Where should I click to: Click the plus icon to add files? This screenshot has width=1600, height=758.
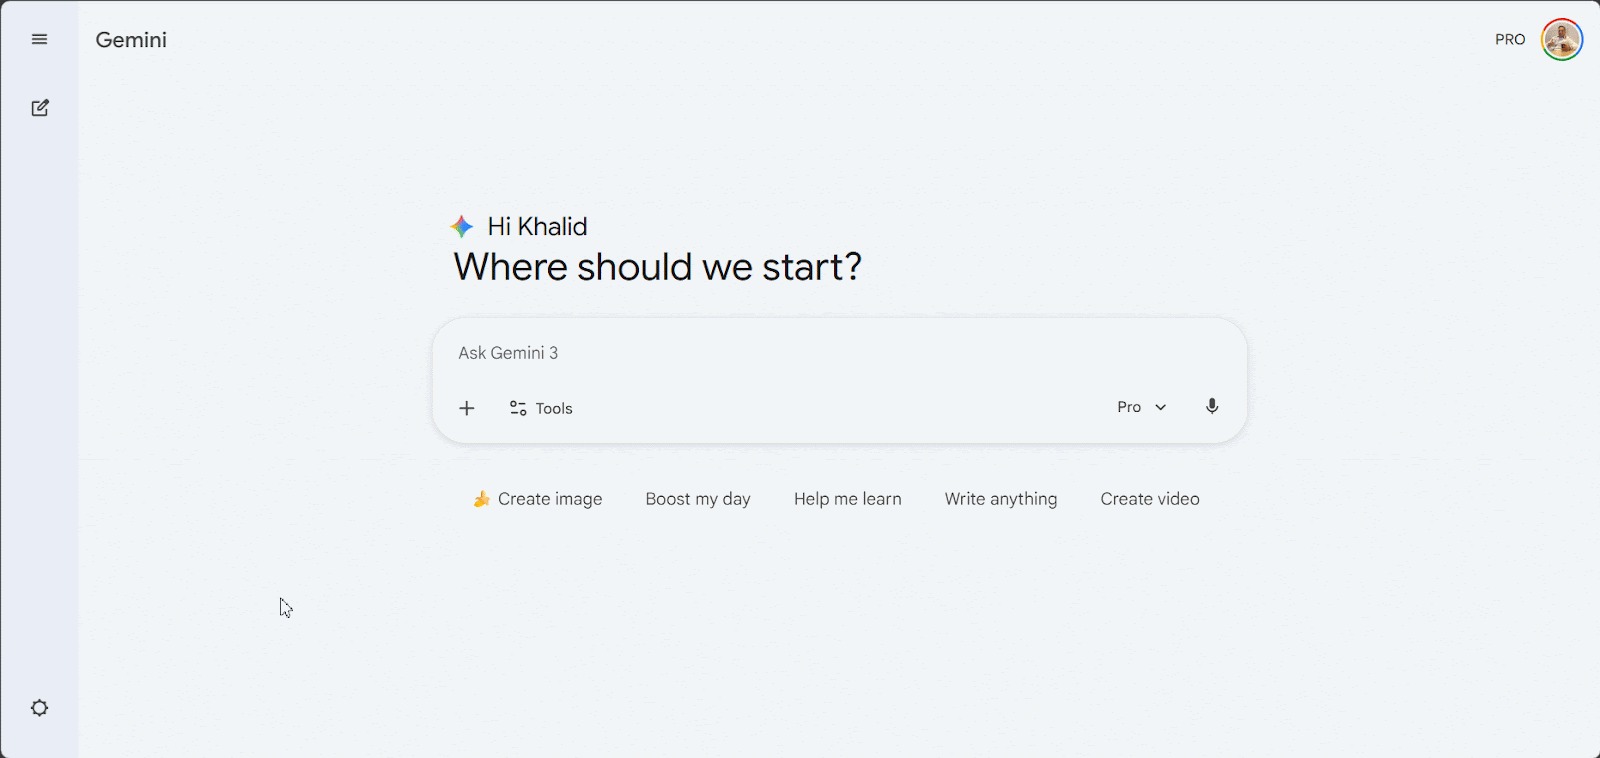[x=467, y=408]
